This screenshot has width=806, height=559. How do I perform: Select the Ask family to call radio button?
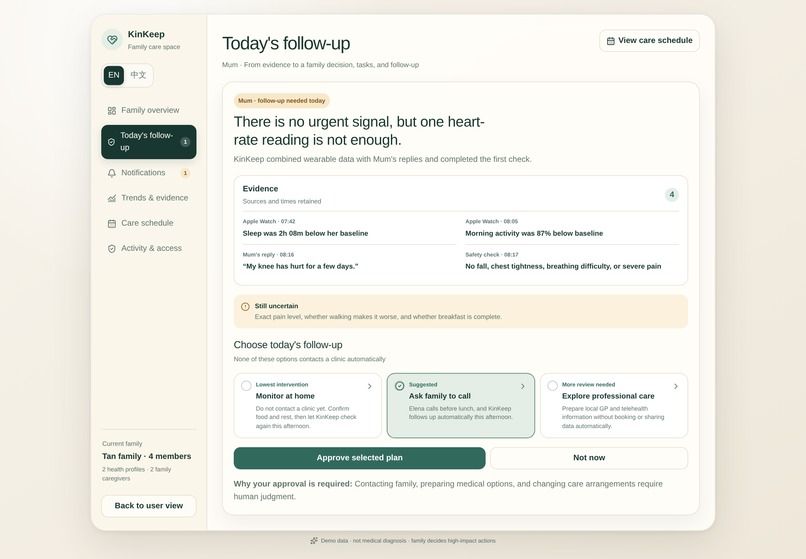[x=399, y=386]
